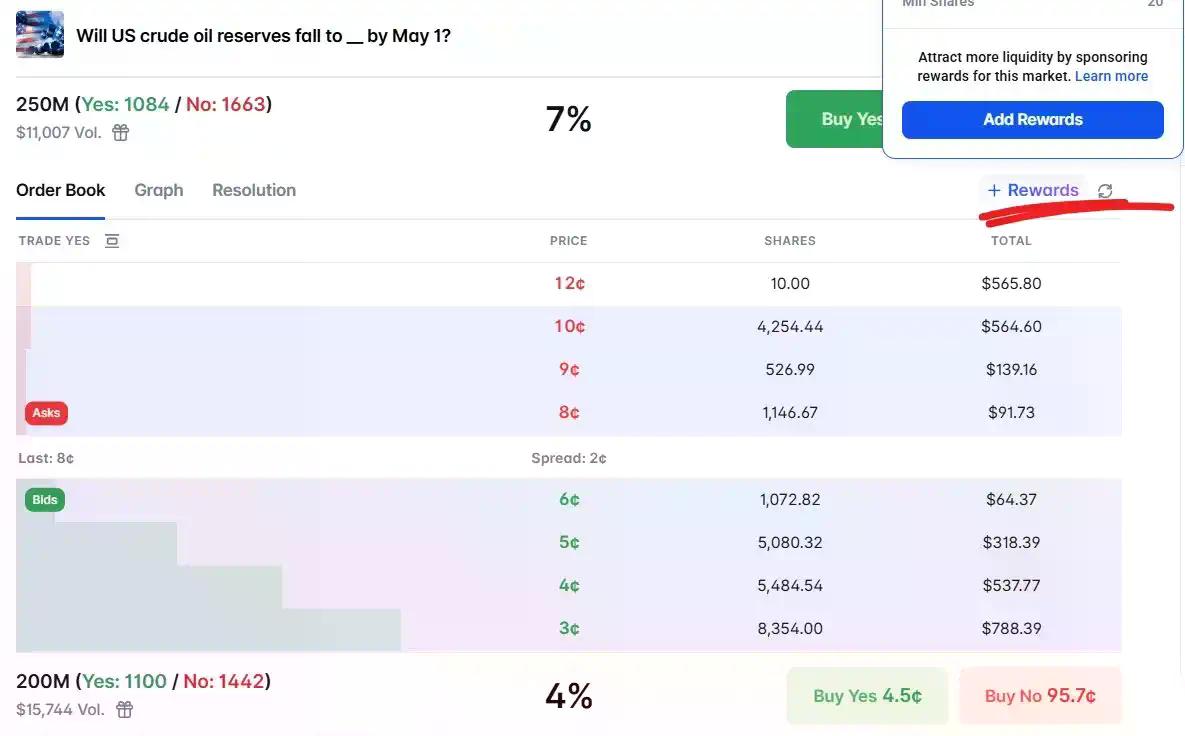The width and height of the screenshot is (1185, 736).
Task: Toggle the order book view icon beside TRADE YES
Action: (111, 240)
